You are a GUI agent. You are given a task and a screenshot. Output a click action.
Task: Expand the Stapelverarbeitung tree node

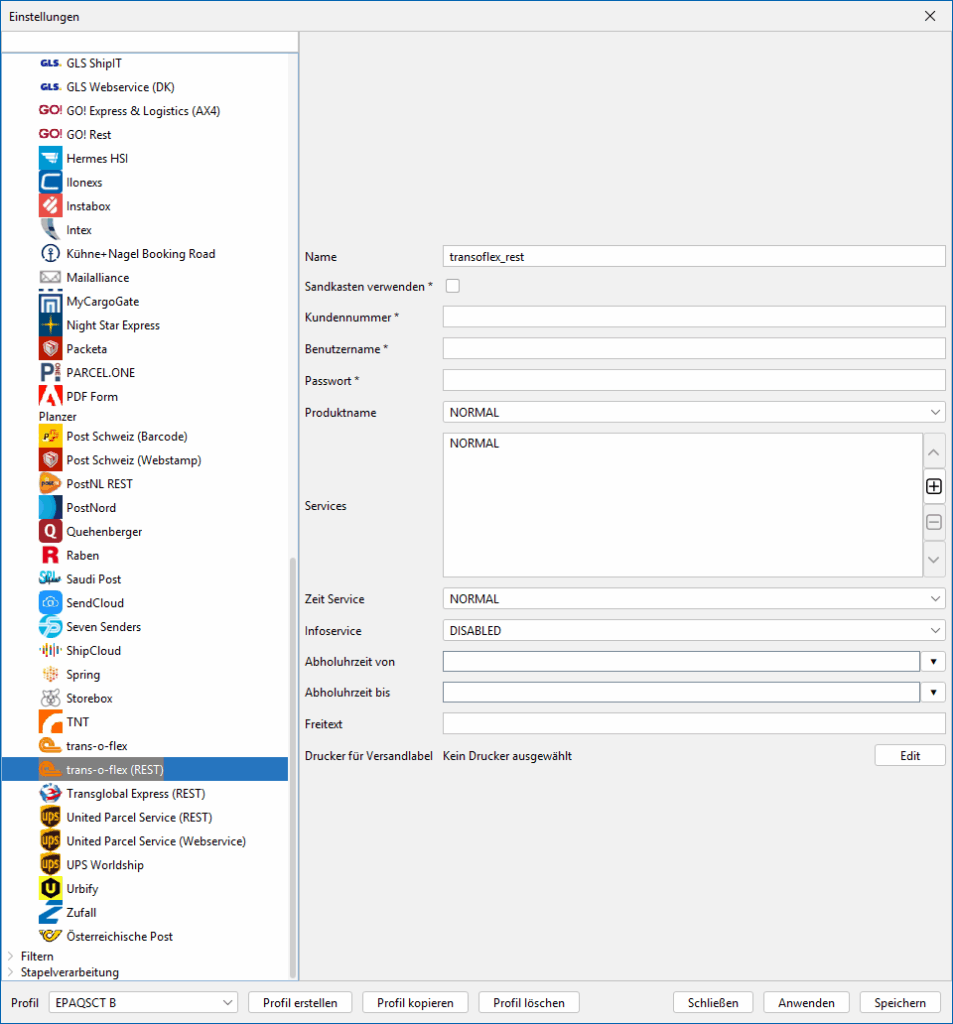(11, 972)
